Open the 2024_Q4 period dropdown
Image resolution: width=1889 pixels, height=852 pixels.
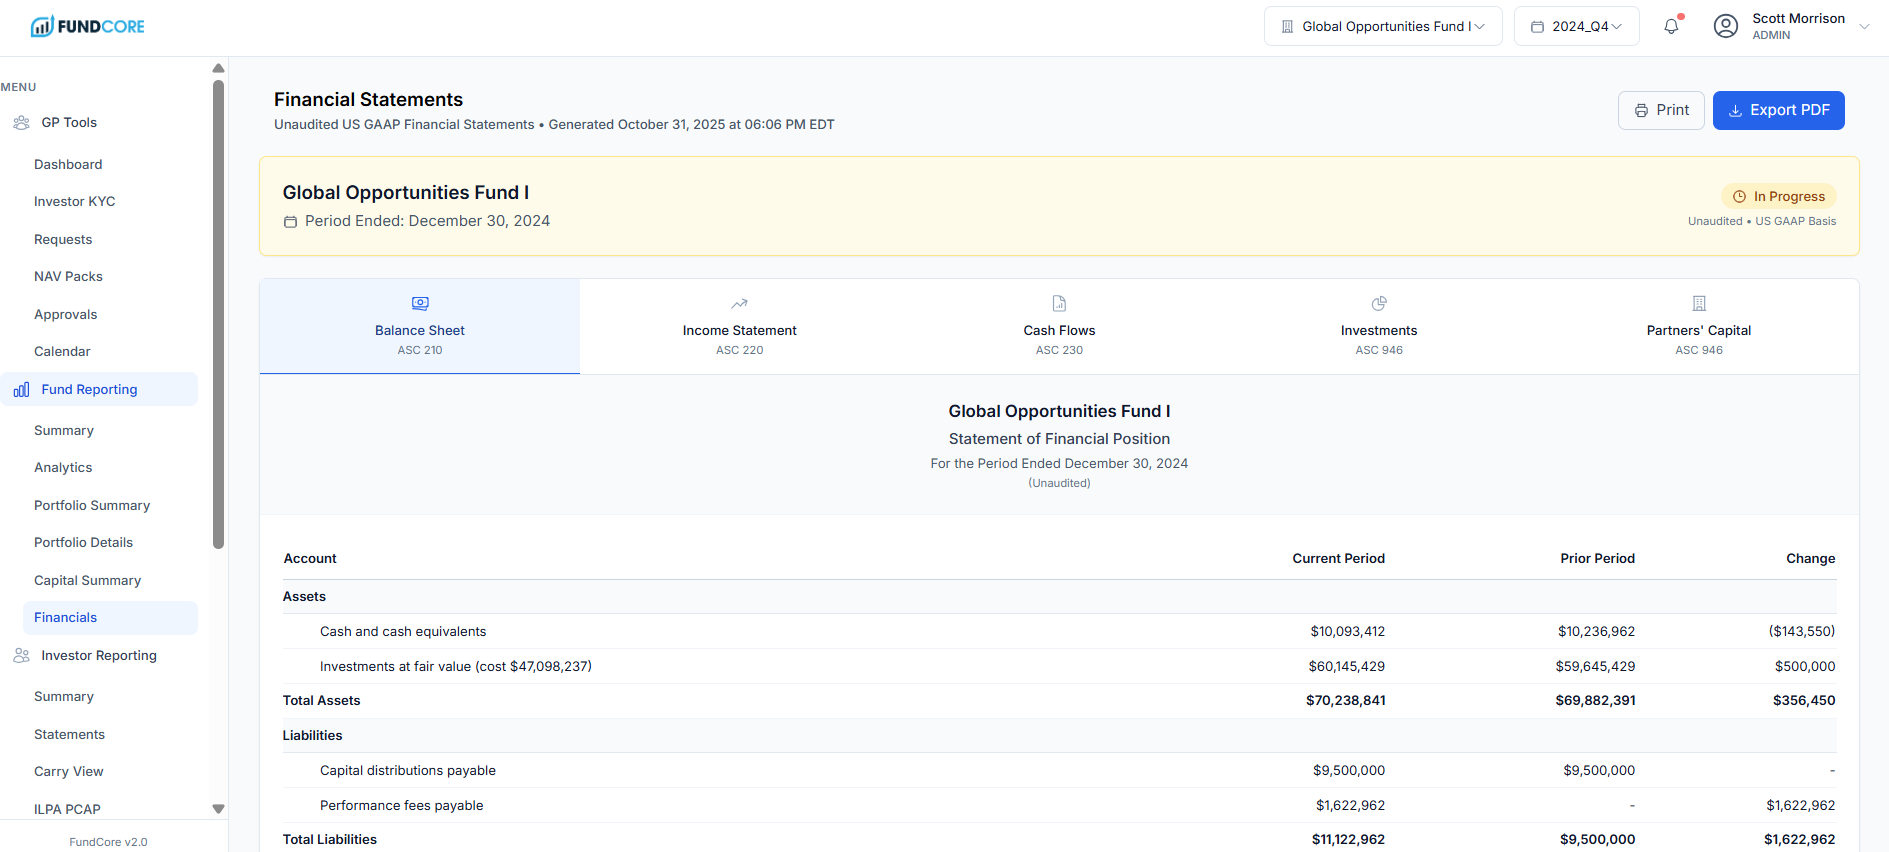point(1576,27)
